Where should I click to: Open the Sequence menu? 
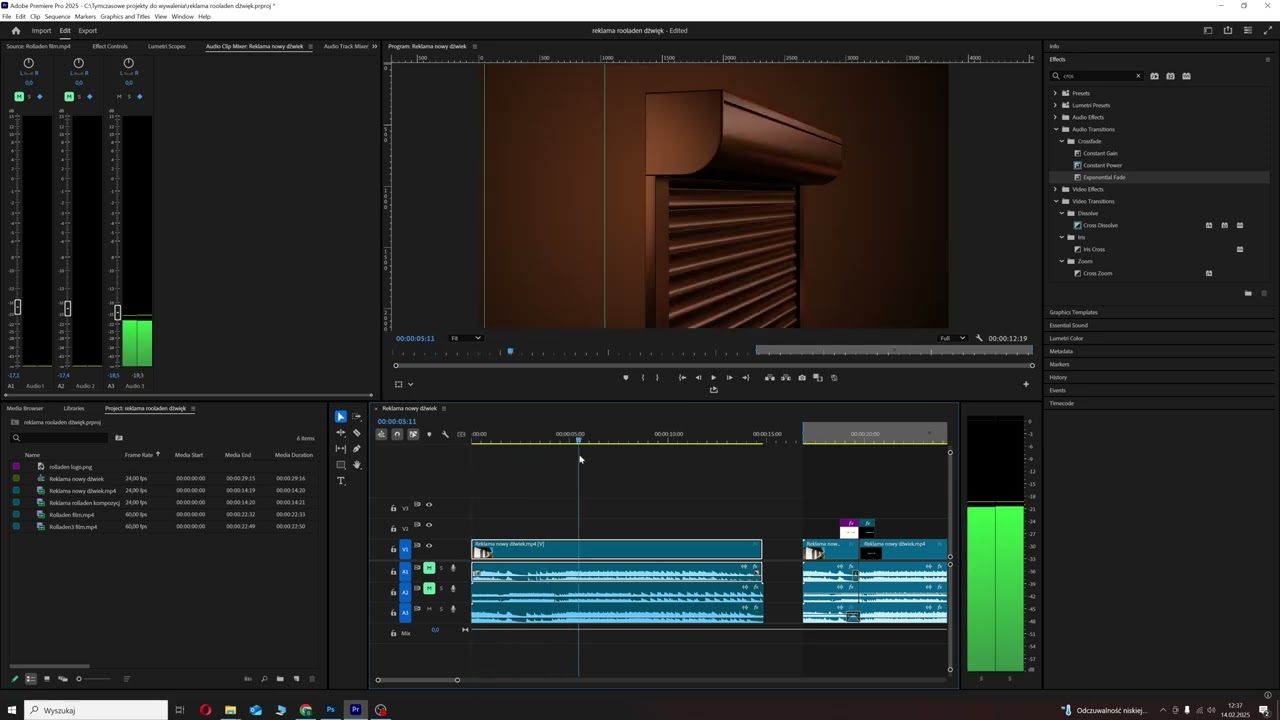(x=57, y=17)
